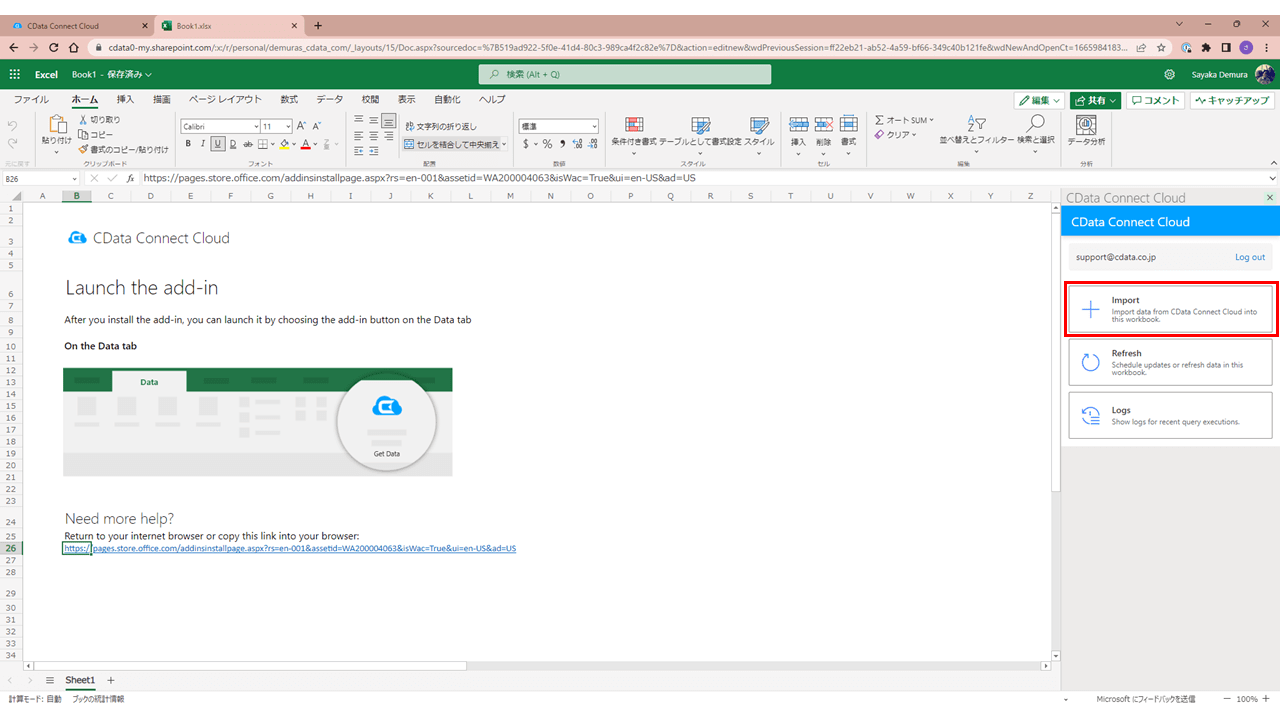Click the 共有 (Share) button
This screenshot has width=1280, height=720.
point(1095,100)
